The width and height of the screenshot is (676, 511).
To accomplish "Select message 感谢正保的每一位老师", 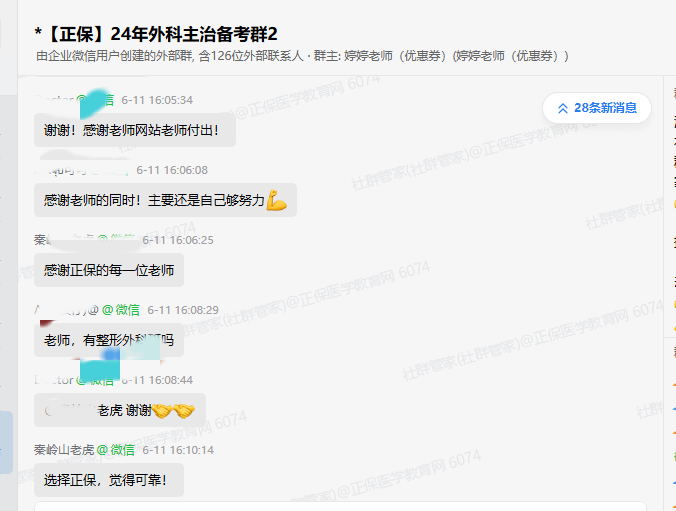I will pos(109,270).
